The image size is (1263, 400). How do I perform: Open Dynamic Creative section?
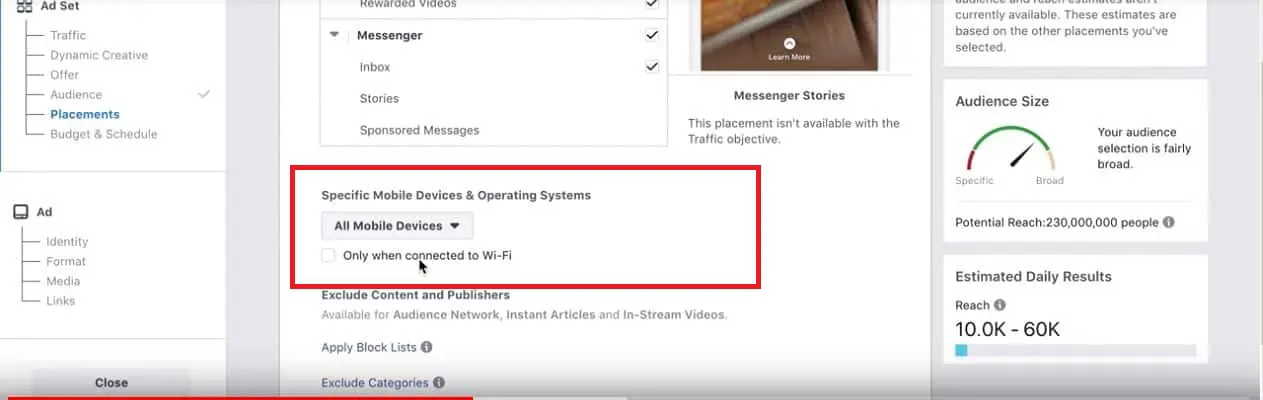click(99, 55)
